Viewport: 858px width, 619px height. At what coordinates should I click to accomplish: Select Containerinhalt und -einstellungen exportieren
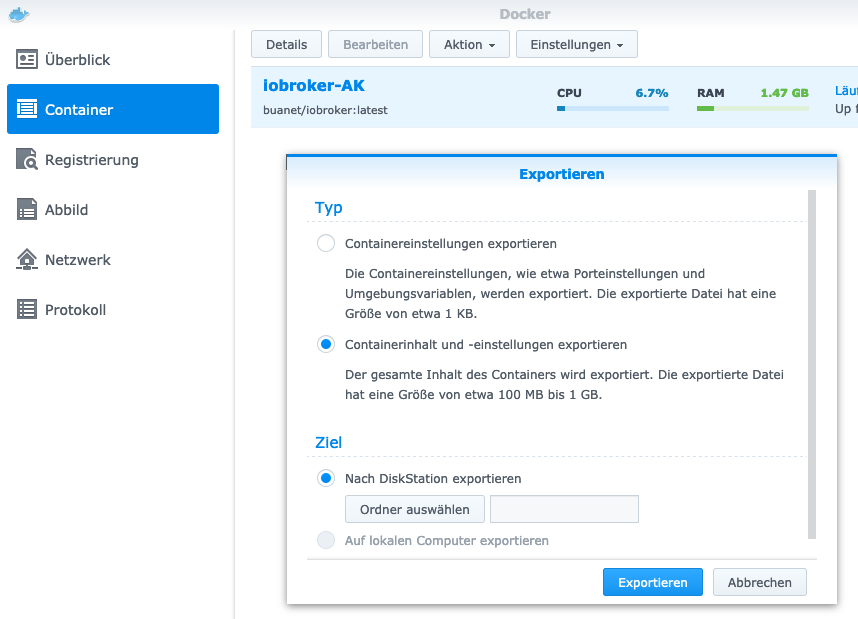(326, 345)
